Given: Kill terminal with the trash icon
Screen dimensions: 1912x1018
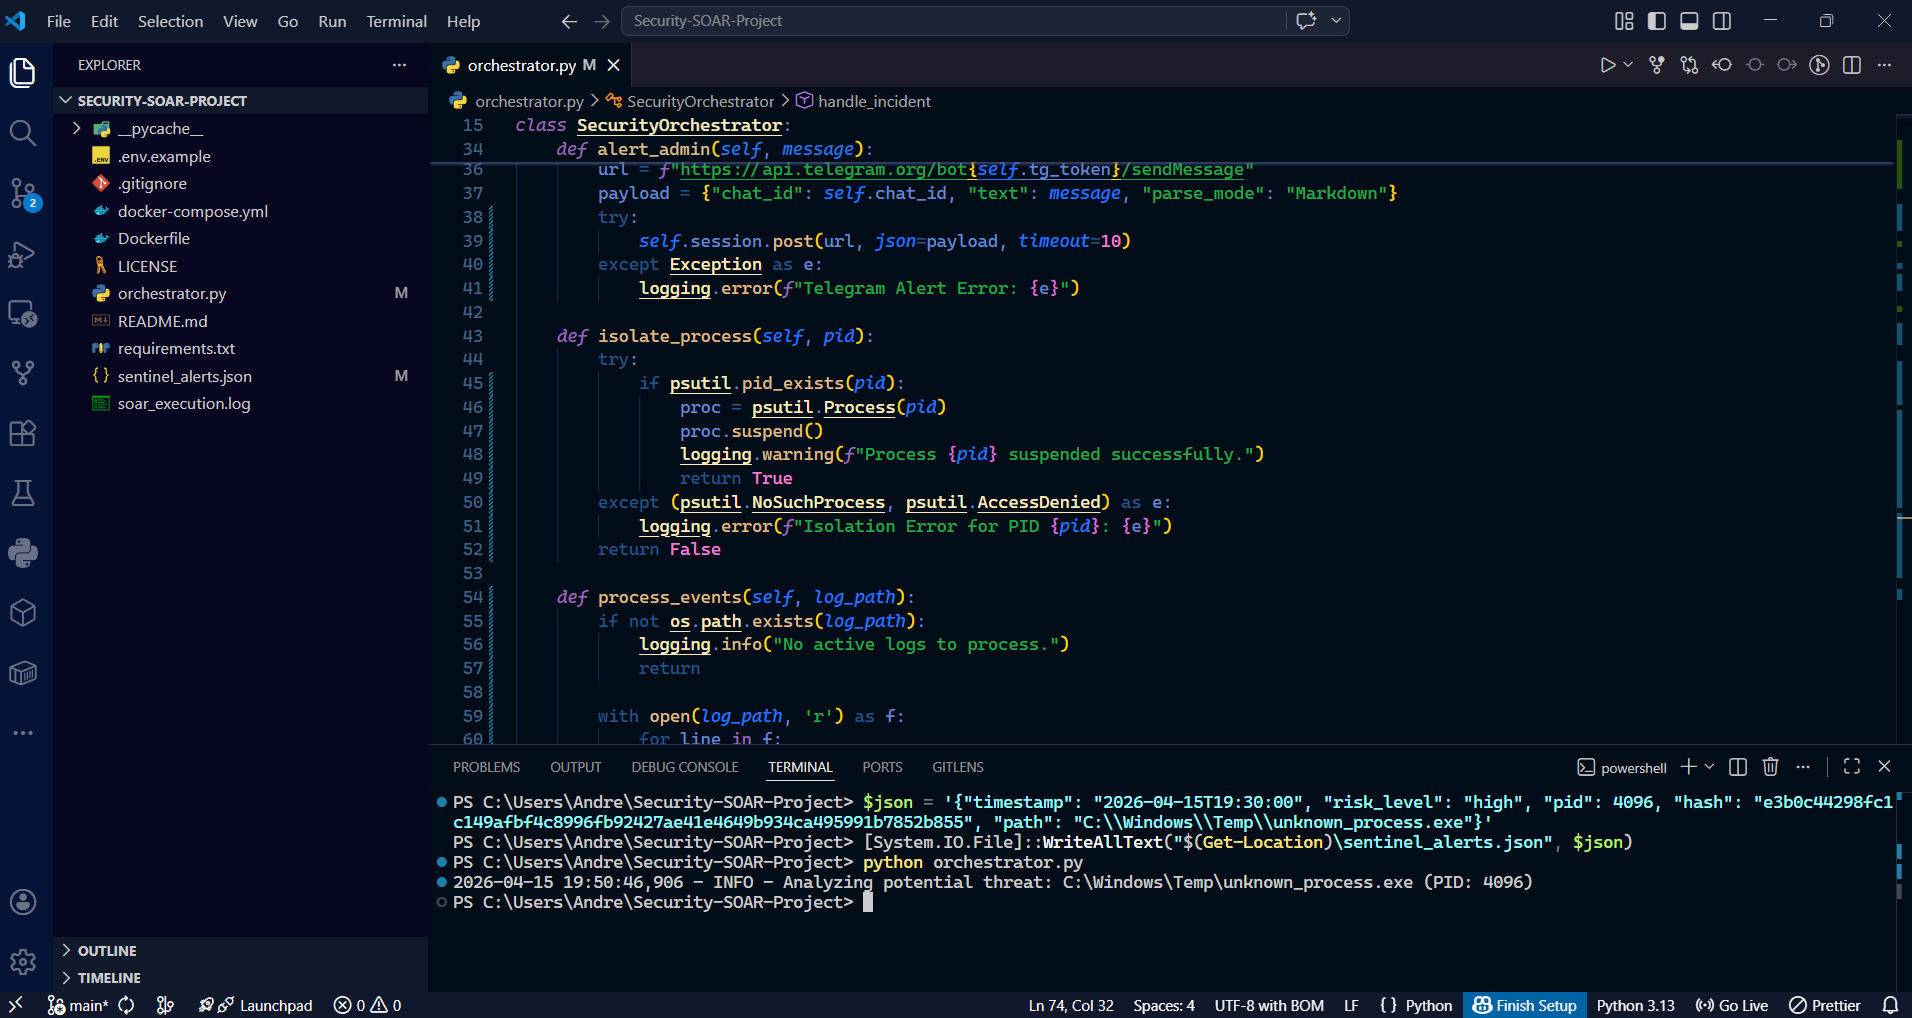Looking at the screenshot, I should coord(1770,767).
